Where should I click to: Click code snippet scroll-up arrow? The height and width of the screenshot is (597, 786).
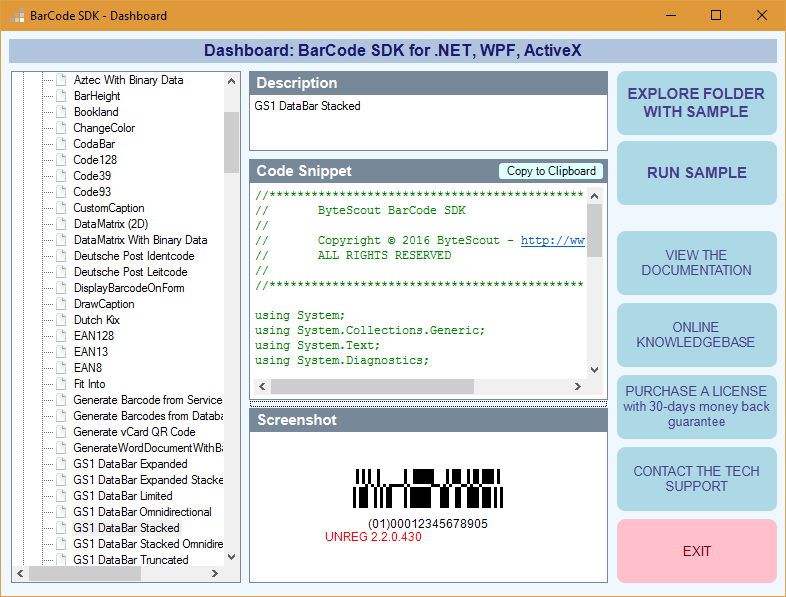tap(595, 196)
